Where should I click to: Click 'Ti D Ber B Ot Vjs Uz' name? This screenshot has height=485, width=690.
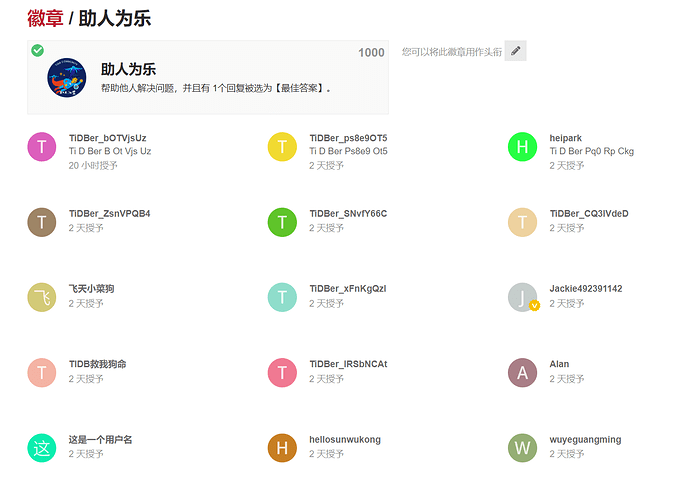point(110,151)
